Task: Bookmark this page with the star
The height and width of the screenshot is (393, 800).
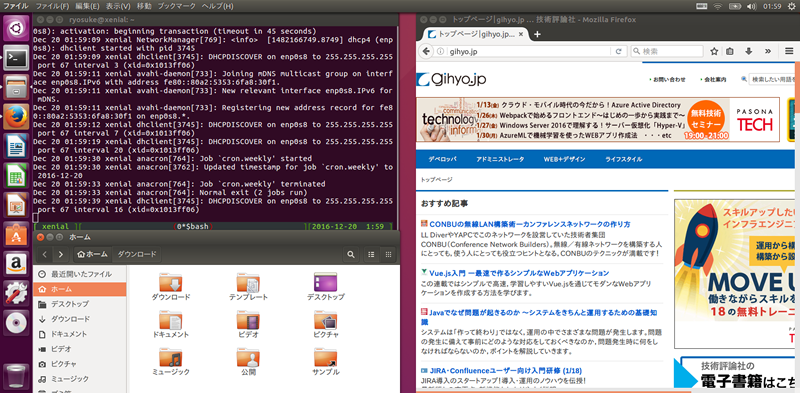Action: (x=714, y=51)
